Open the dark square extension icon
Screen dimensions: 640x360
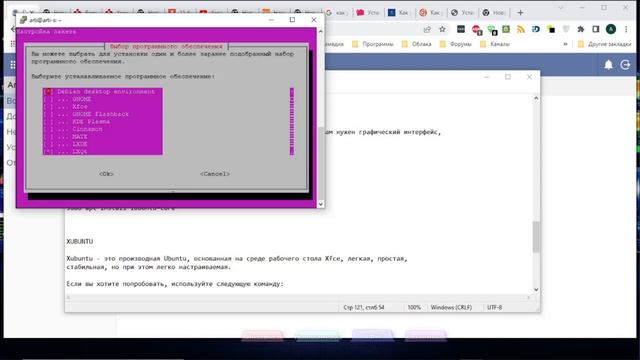[461, 29]
